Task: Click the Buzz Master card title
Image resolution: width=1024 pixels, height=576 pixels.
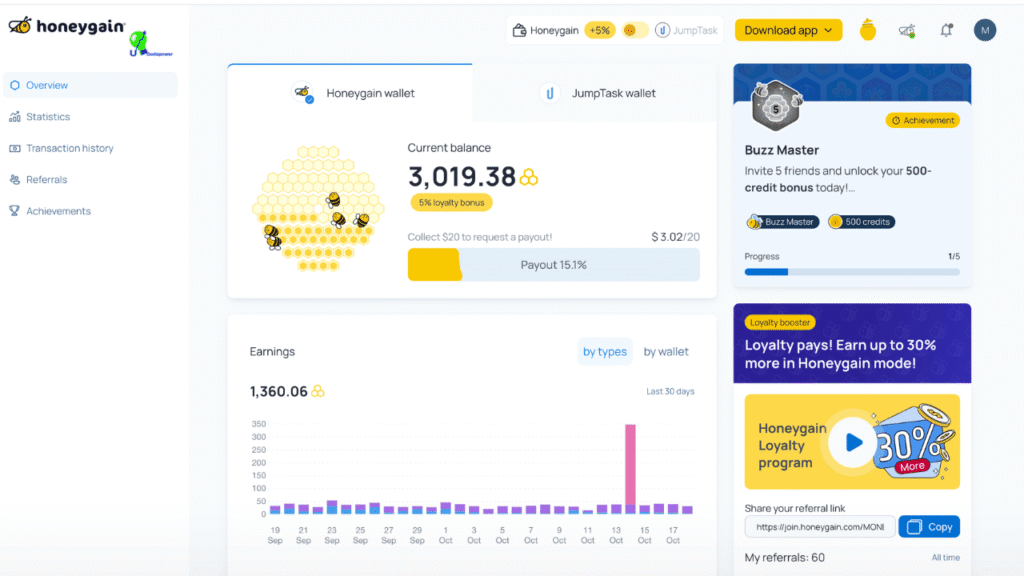Action: coord(782,150)
